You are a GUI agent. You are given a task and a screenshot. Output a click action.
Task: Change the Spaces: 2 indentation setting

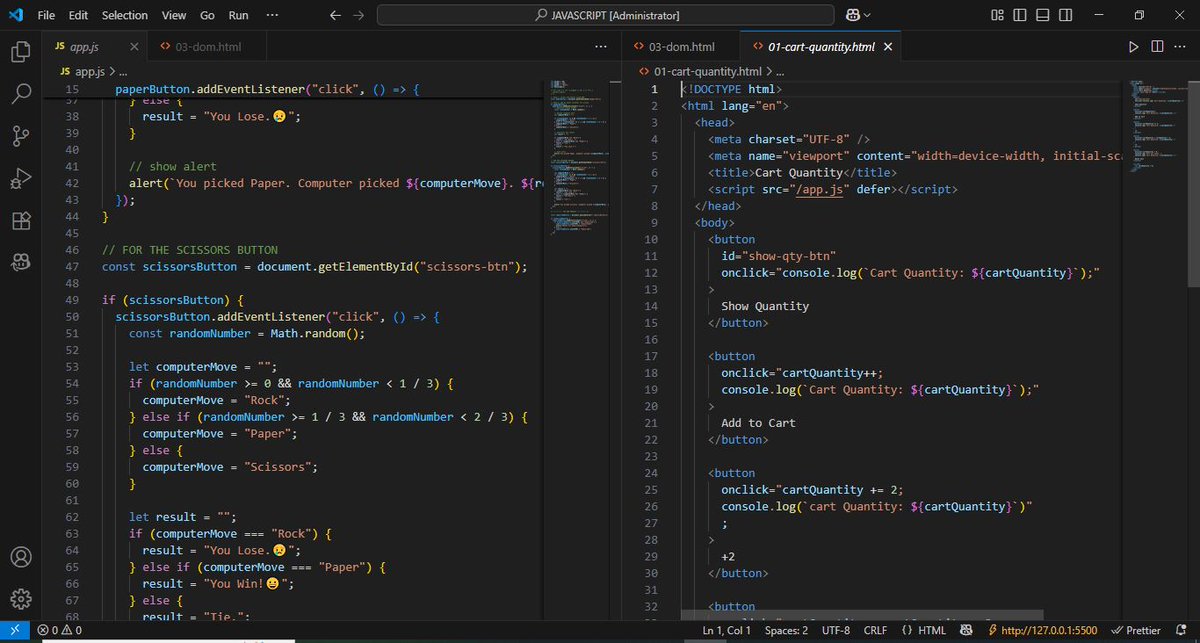click(787, 631)
